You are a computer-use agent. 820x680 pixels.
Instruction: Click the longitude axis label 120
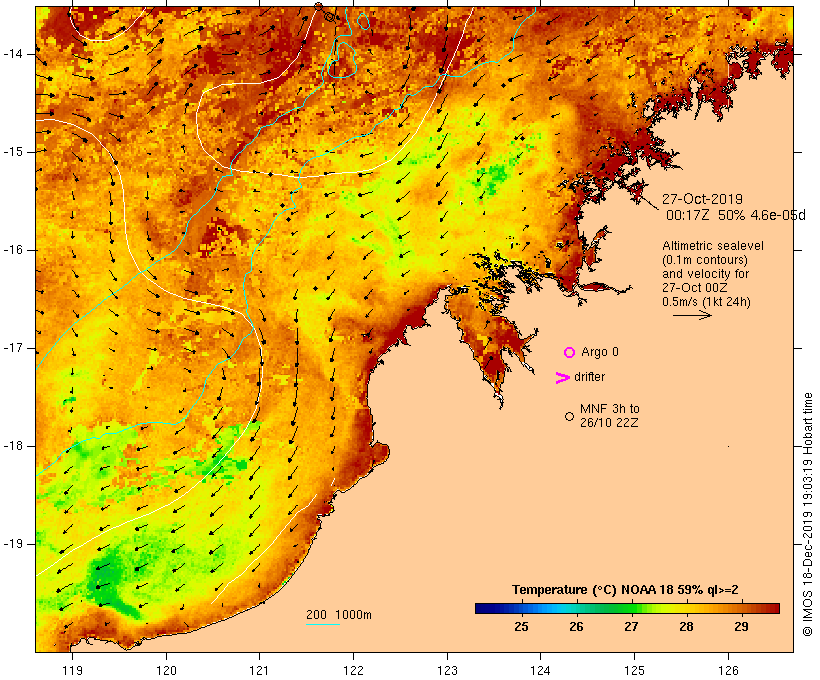[x=166, y=670]
